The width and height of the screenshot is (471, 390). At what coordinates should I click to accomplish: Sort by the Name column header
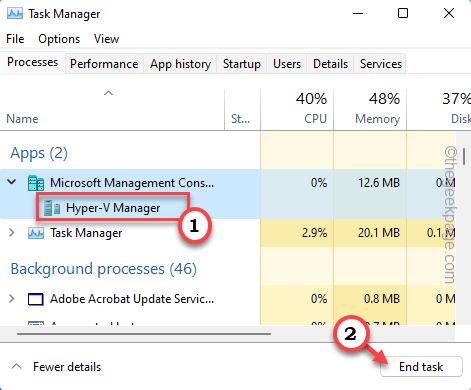coord(112,110)
